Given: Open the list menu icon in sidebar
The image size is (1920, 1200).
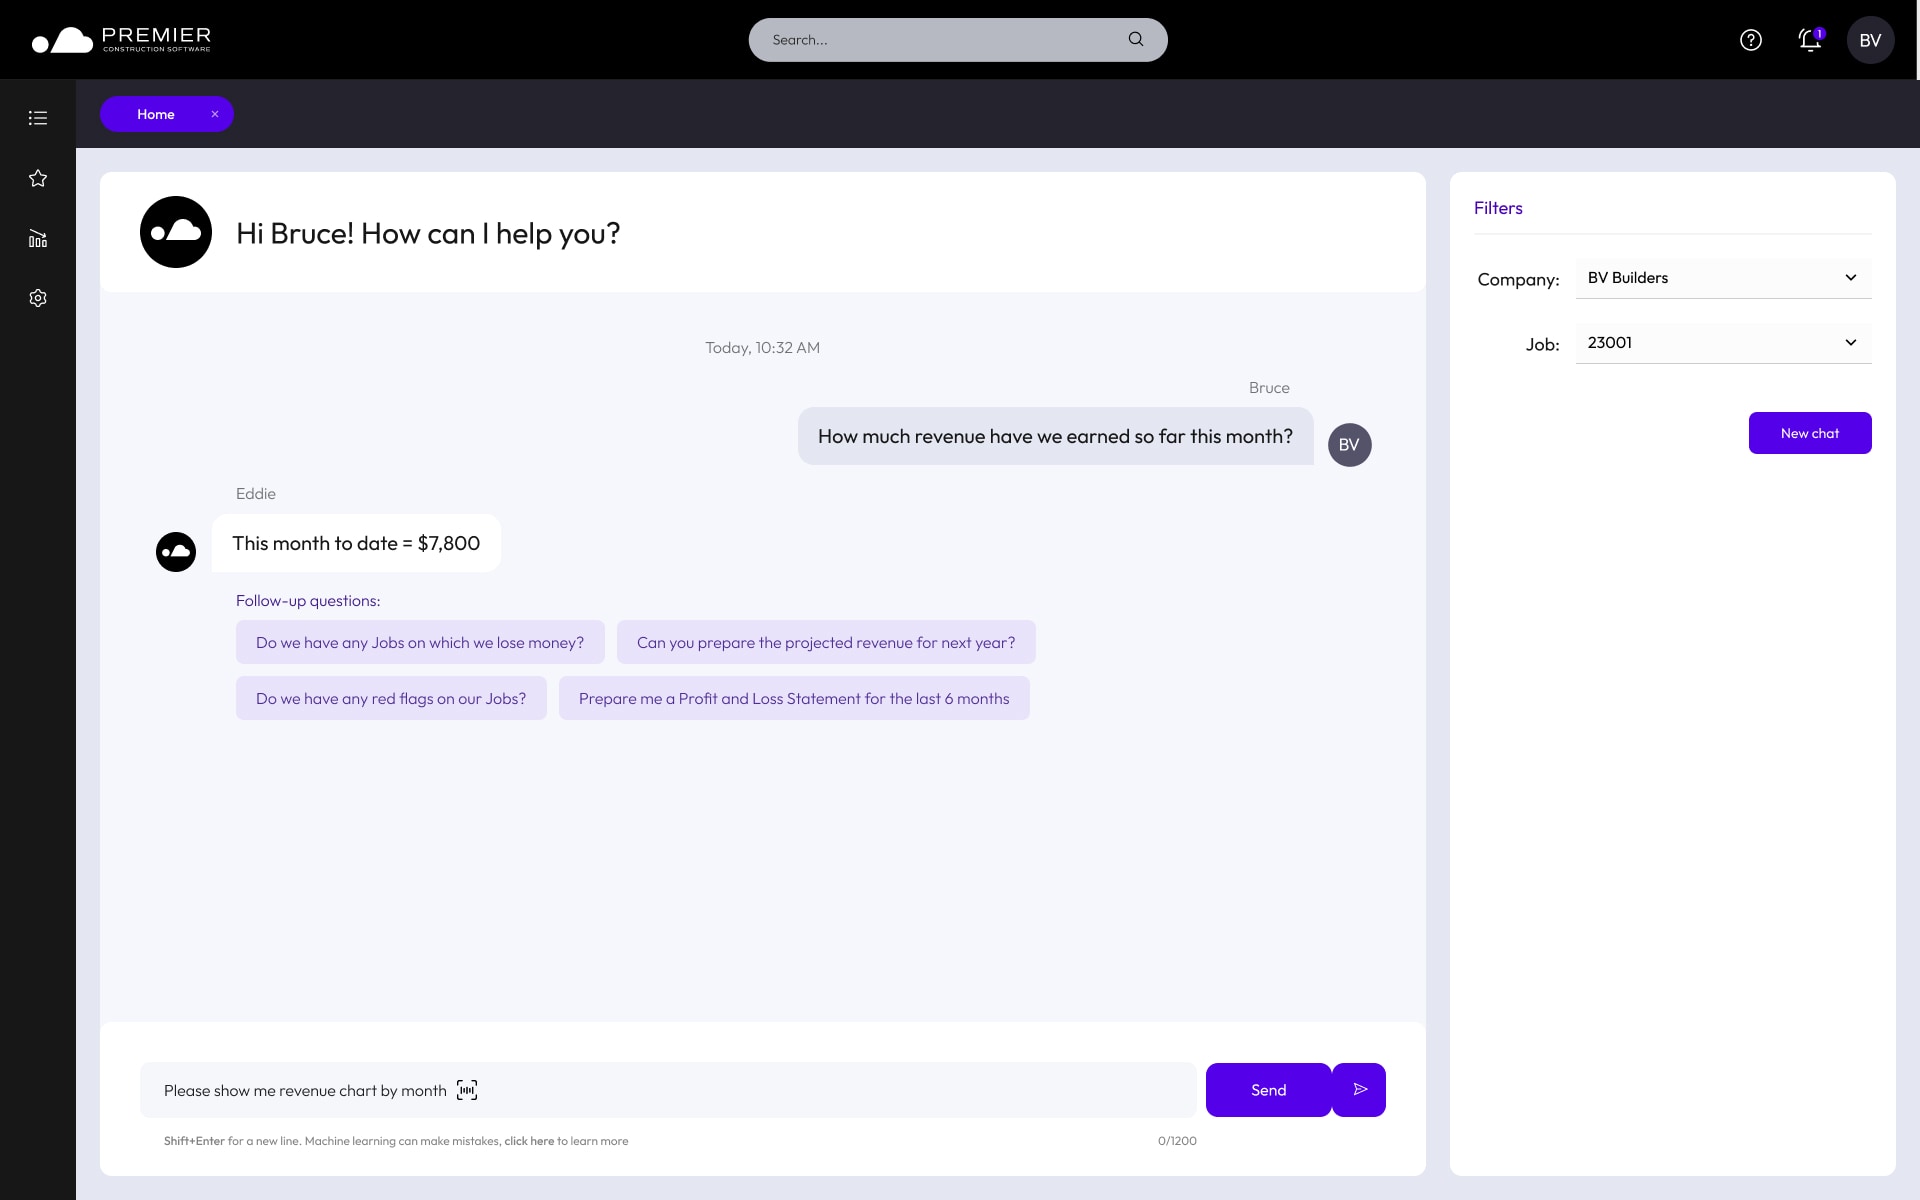Looking at the screenshot, I should coord(38,118).
